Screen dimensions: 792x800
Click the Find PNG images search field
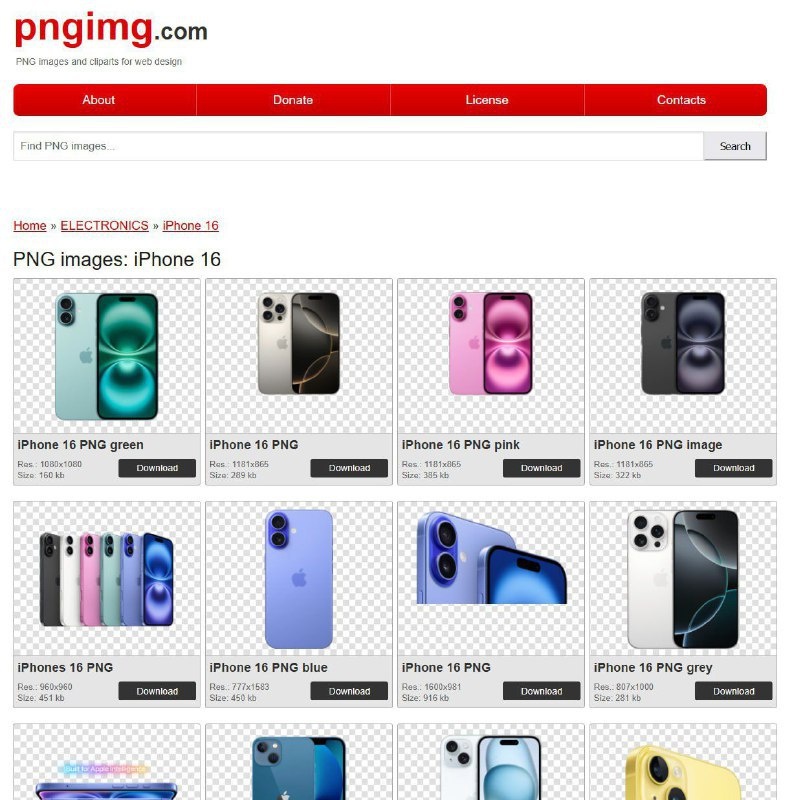click(358, 146)
